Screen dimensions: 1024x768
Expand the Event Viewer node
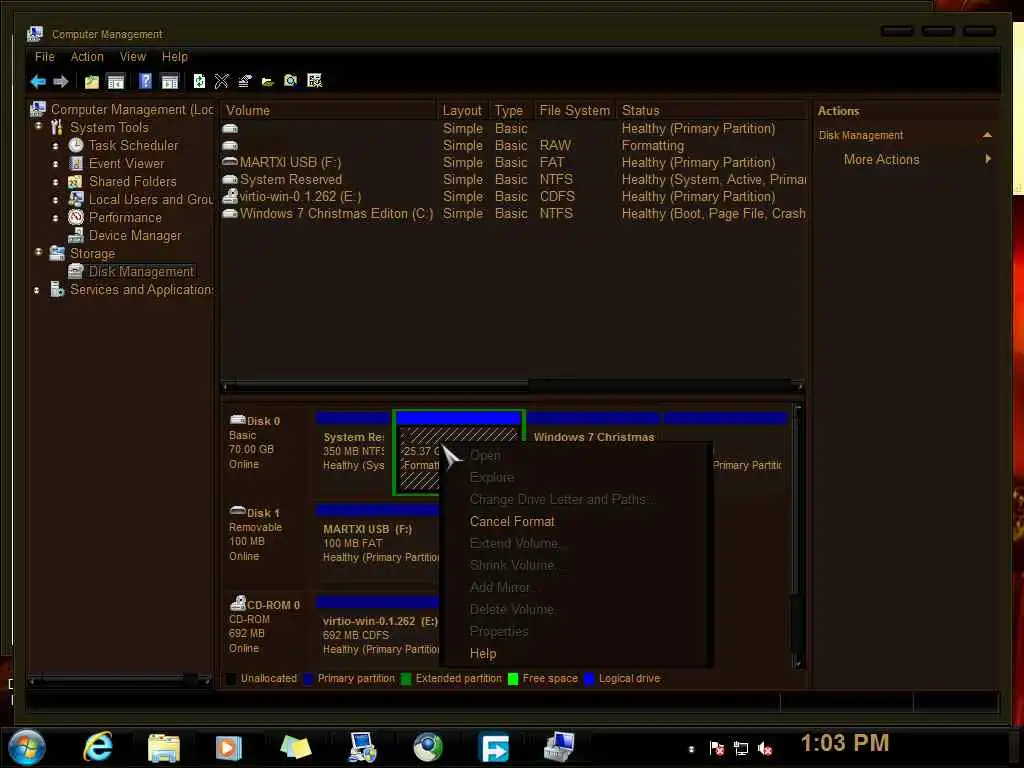(56, 164)
